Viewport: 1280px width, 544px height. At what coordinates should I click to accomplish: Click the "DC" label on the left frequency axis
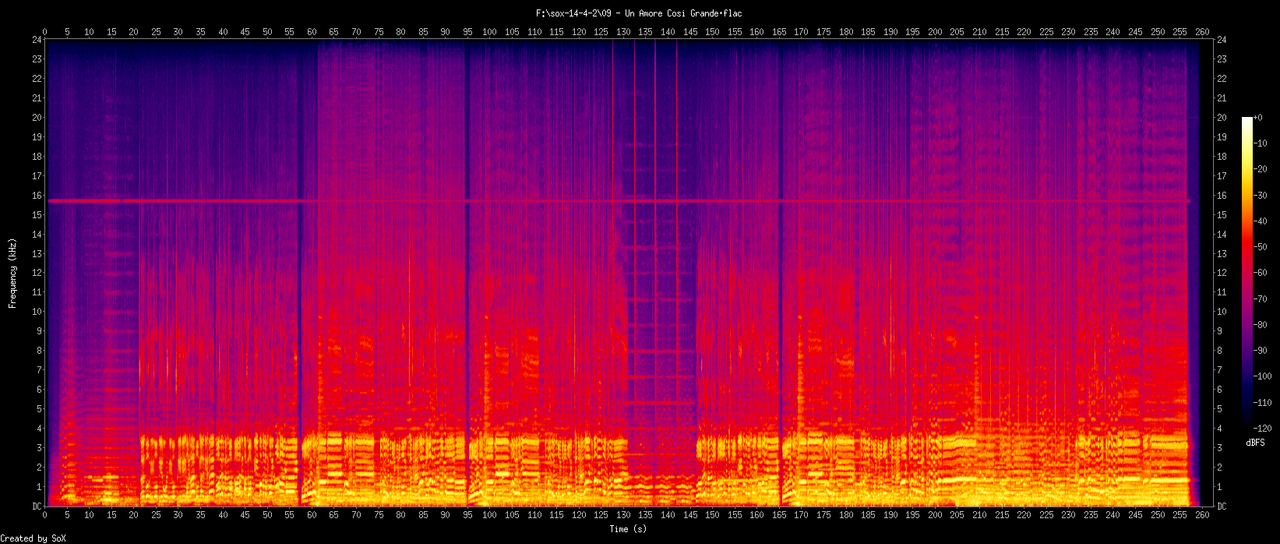pyautogui.click(x=35, y=507)
